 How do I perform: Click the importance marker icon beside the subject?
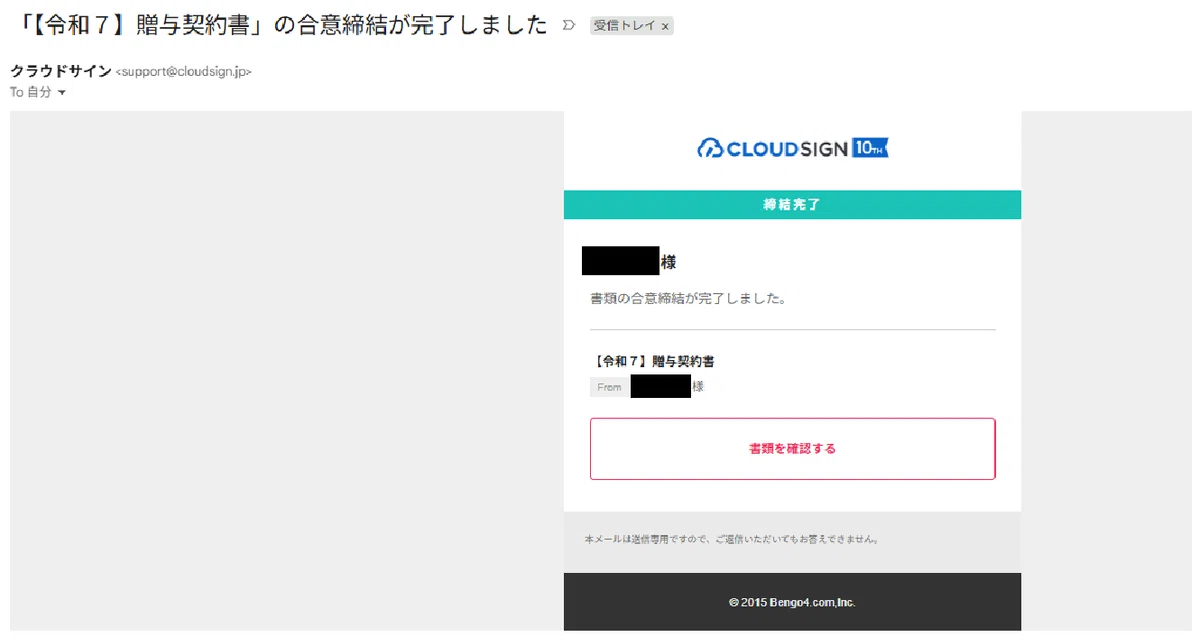(x=569, y=25)
